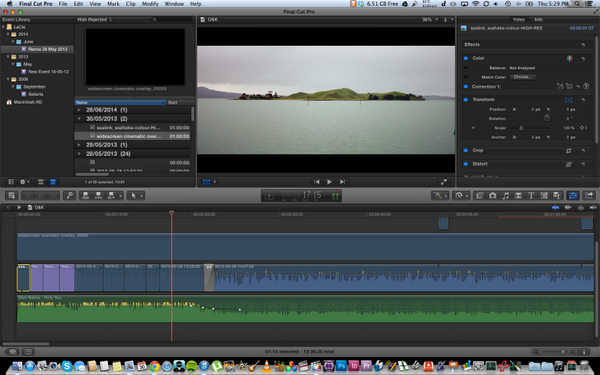600x375 pixels.
Task: Toggle timeline skimming icon
Action: 555,207
